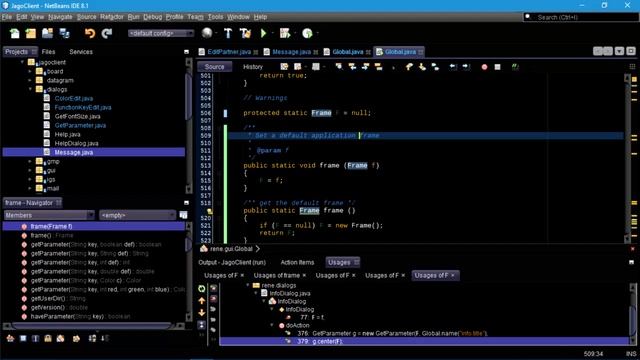Viewport: 640px width, 360px height.
Task: Click the Build Project hammer icon
Action: (228, 33)
